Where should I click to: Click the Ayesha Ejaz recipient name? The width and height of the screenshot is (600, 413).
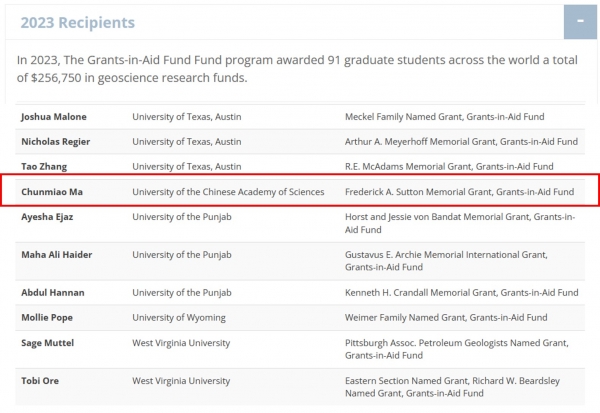47,217
